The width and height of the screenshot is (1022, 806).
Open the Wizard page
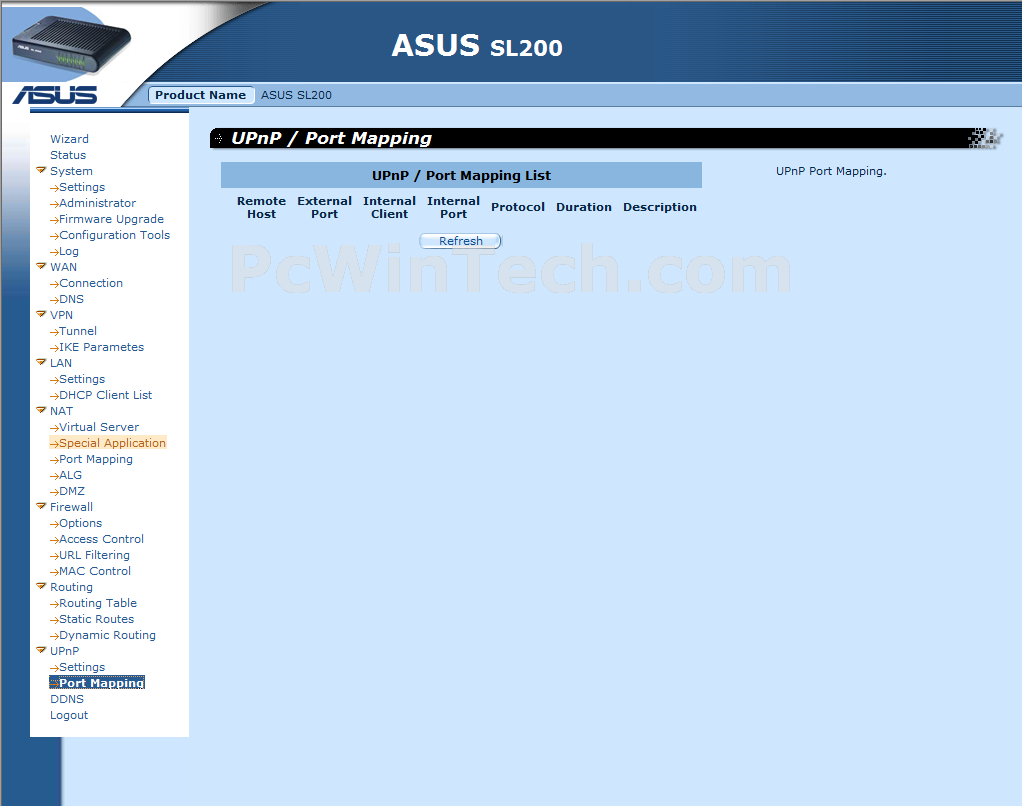[69, 139]
